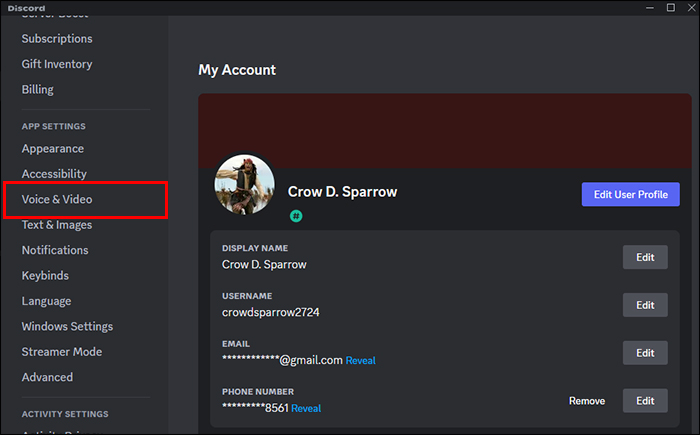Select Language settings
The image size is (700, 435).
(x=46, y=301)
